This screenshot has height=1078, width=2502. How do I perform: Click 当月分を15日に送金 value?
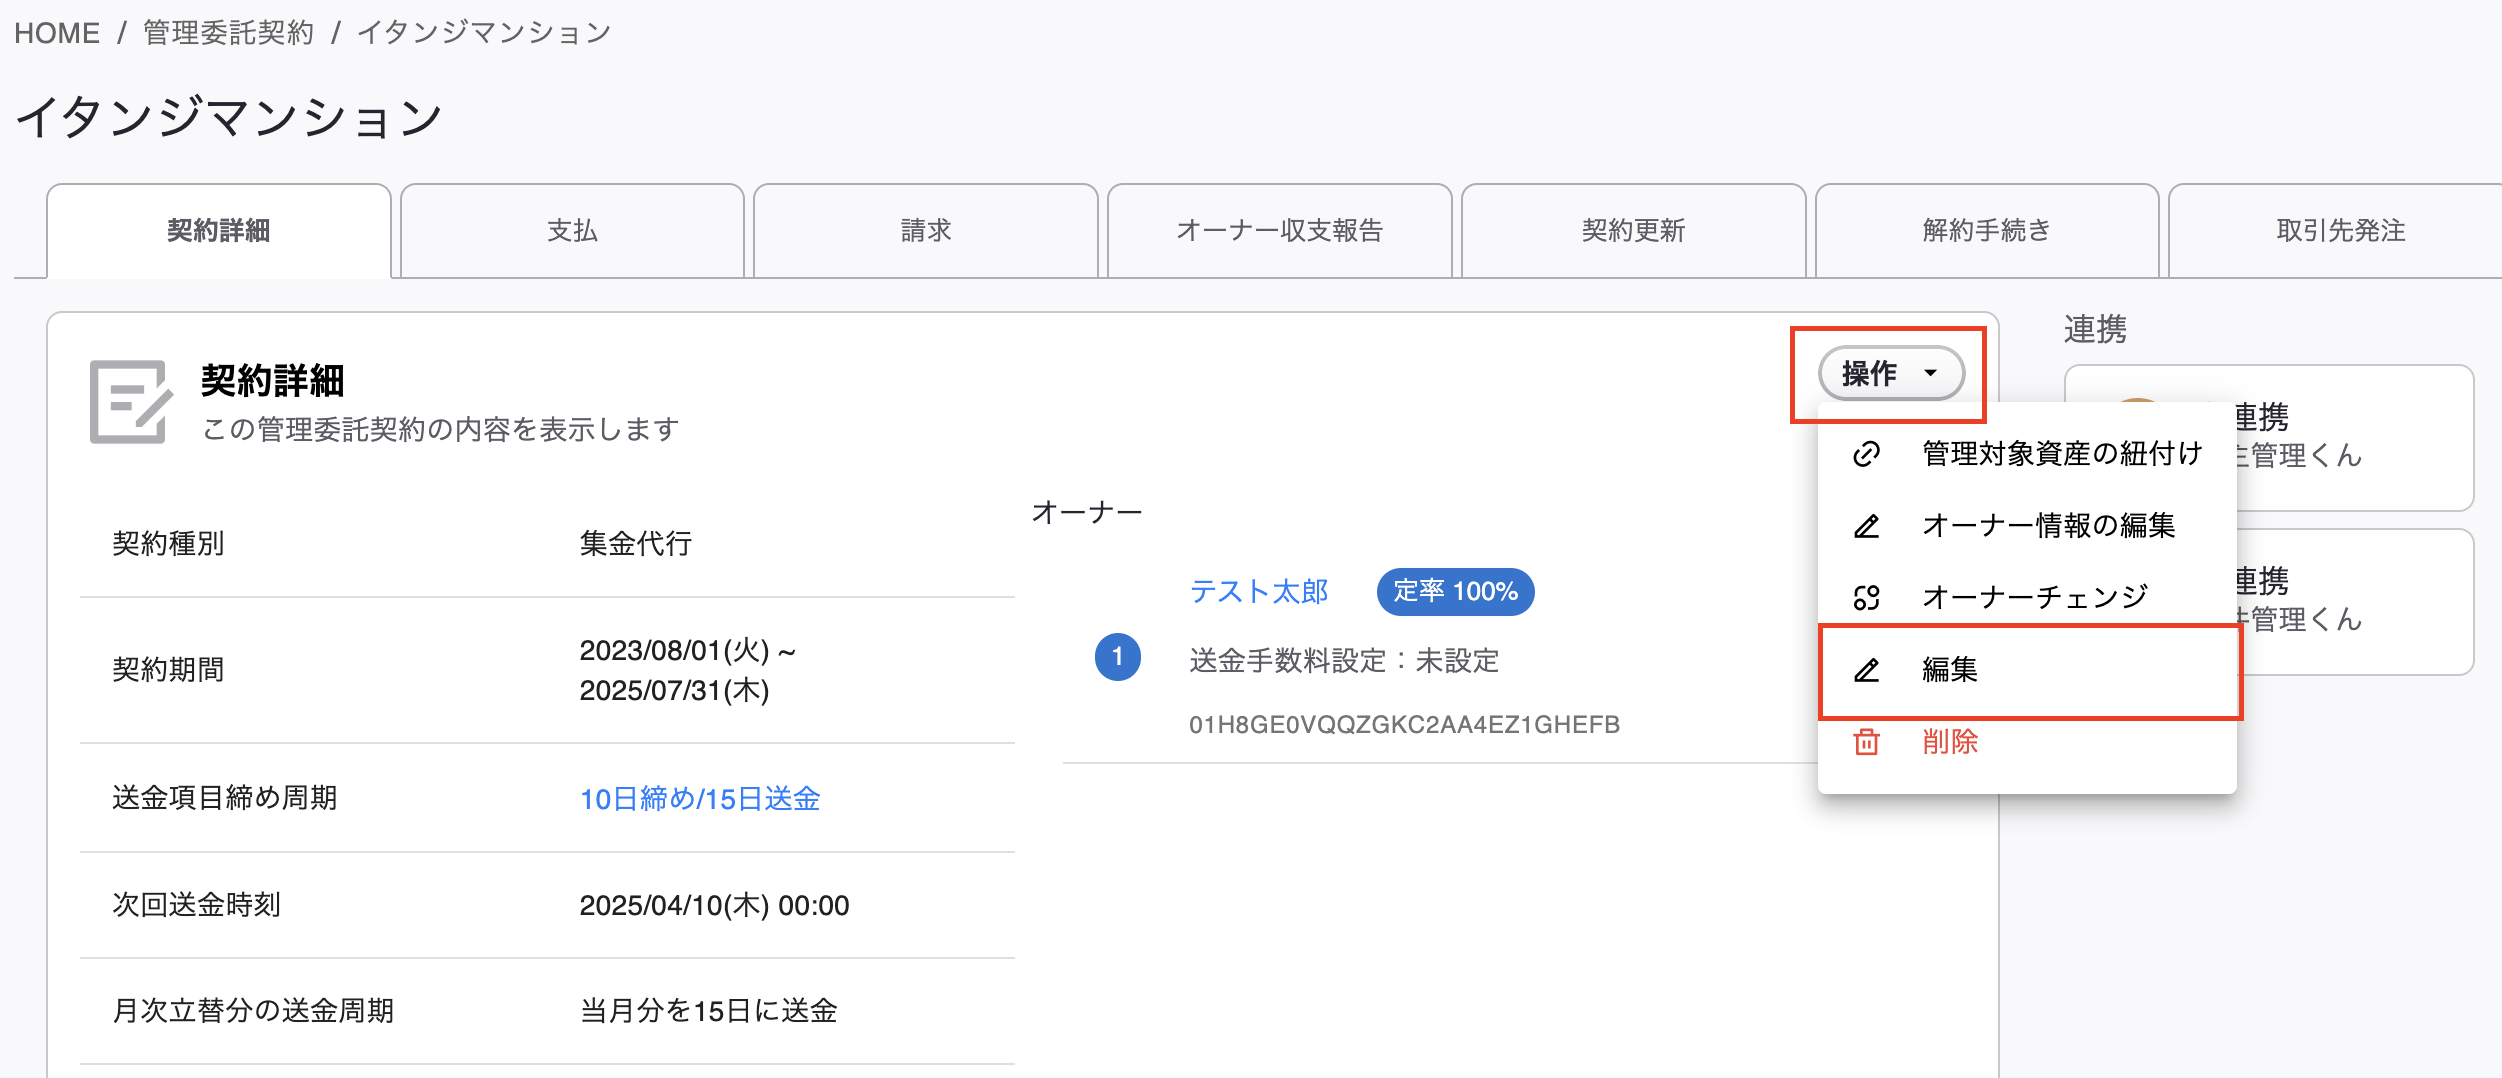click(708, 1010)
